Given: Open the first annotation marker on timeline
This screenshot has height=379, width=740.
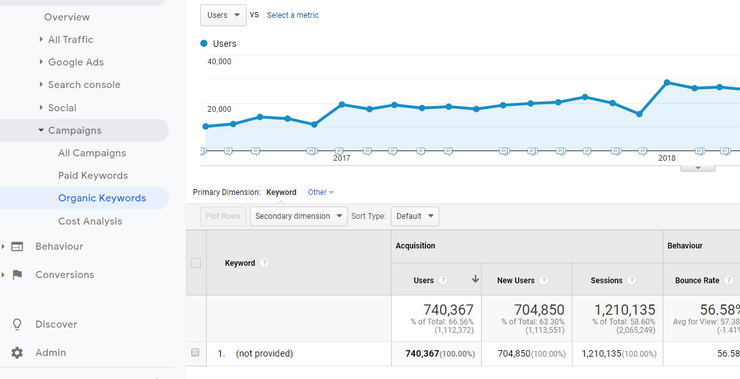Looking at the screenshot, I should point(203,151).
